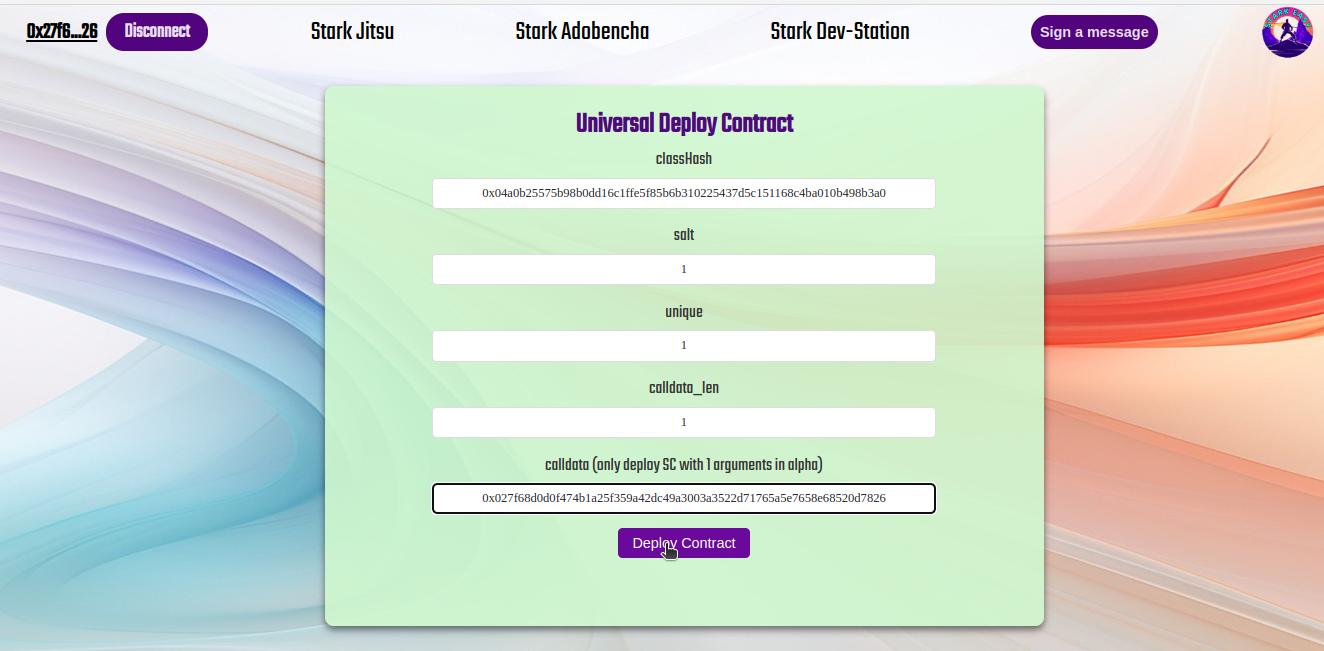This screenshot has width=1324, height=651.
Task: Click the unique label
Action: [684, 312]
